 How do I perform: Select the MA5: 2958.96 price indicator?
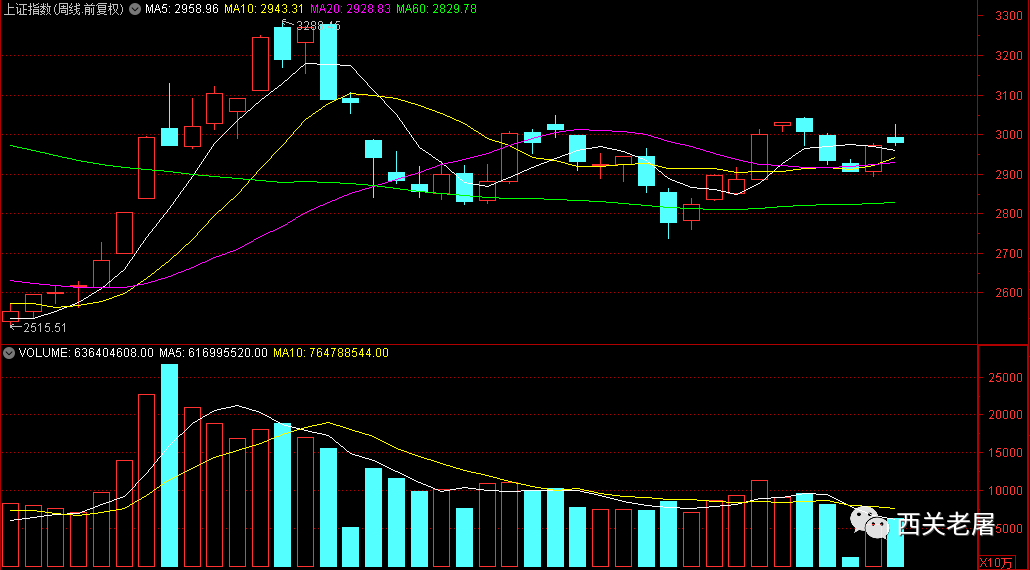pyautogui.click(x=181, y=9)
